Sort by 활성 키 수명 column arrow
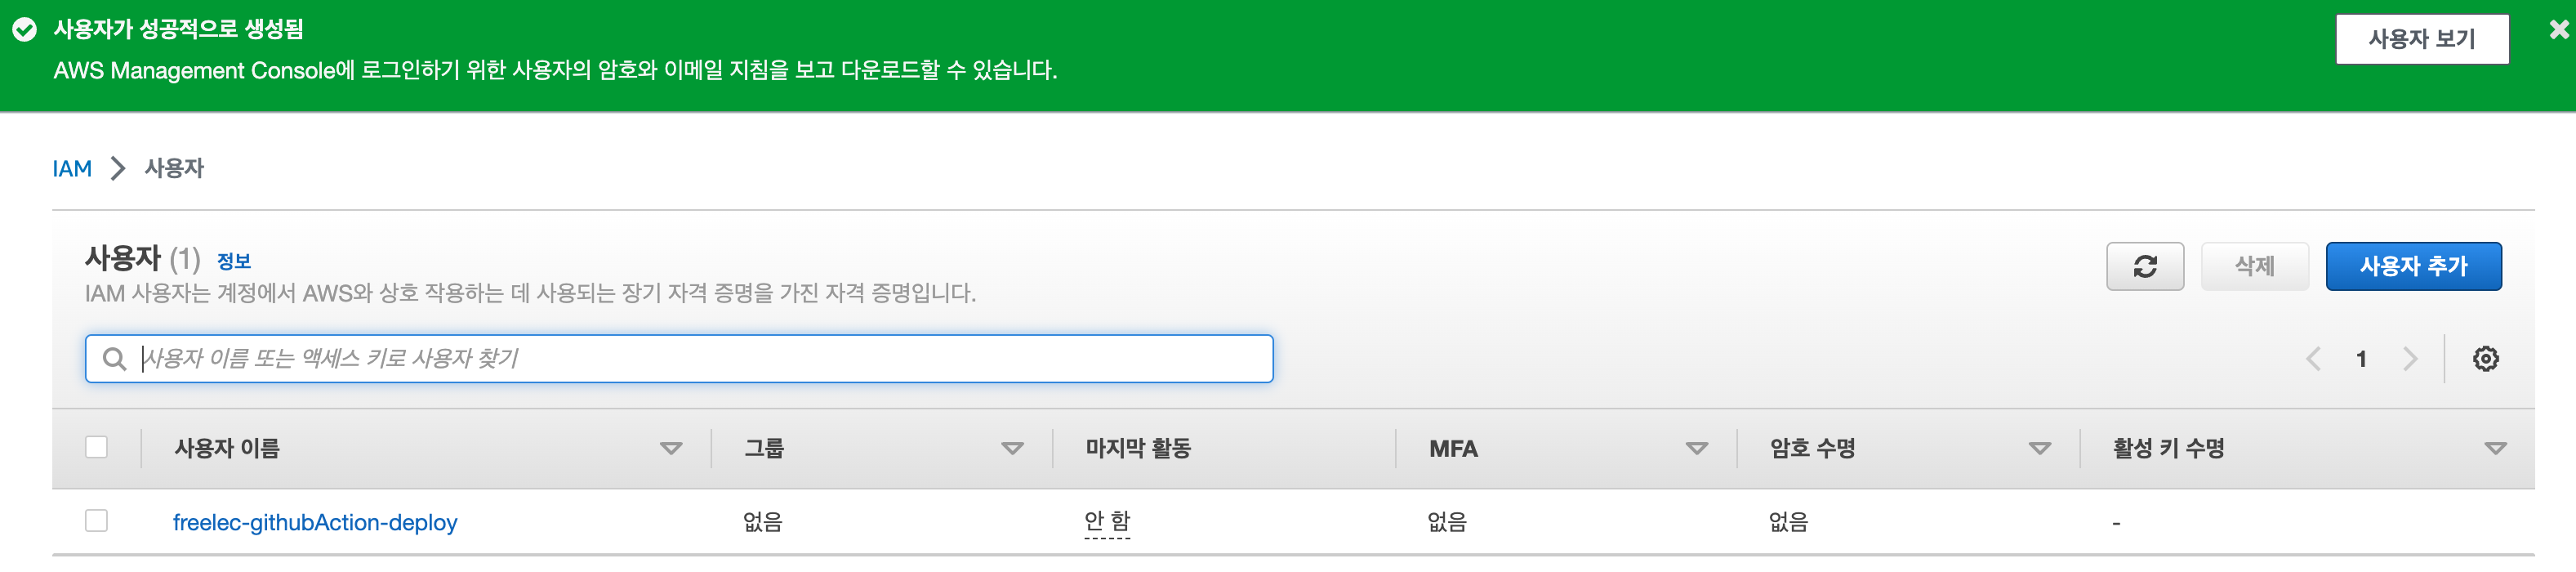 [x=2495, y=449]
